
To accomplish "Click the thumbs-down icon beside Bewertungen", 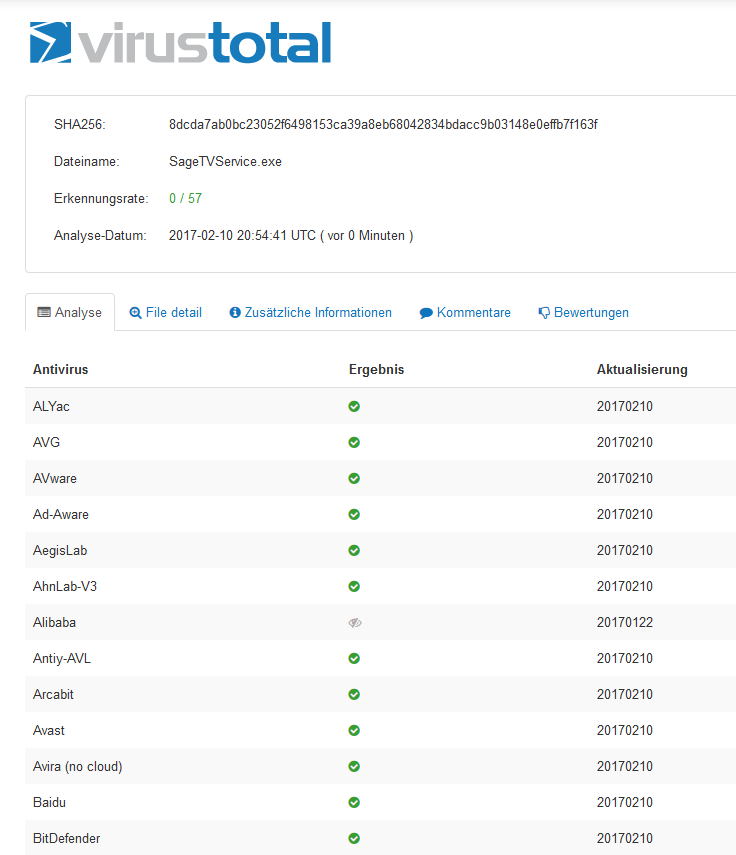I will tap(544, 313).
